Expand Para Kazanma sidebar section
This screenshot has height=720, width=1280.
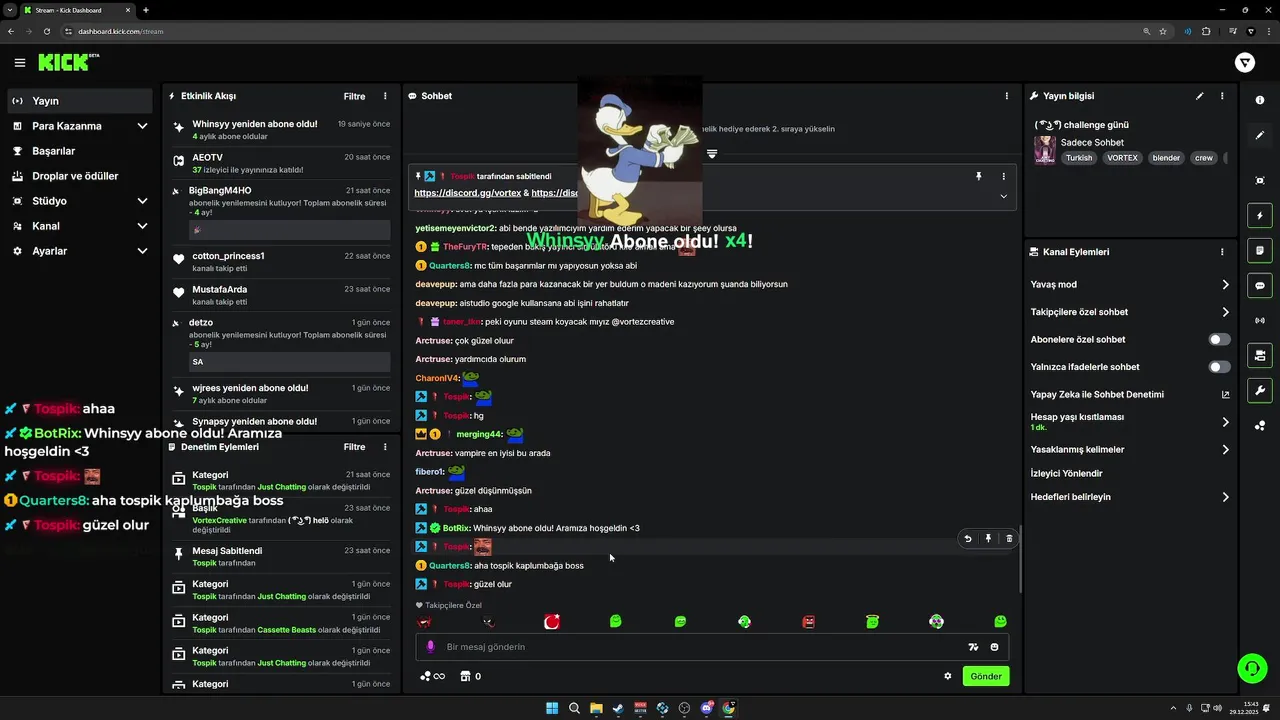click(x=142, y=126)
